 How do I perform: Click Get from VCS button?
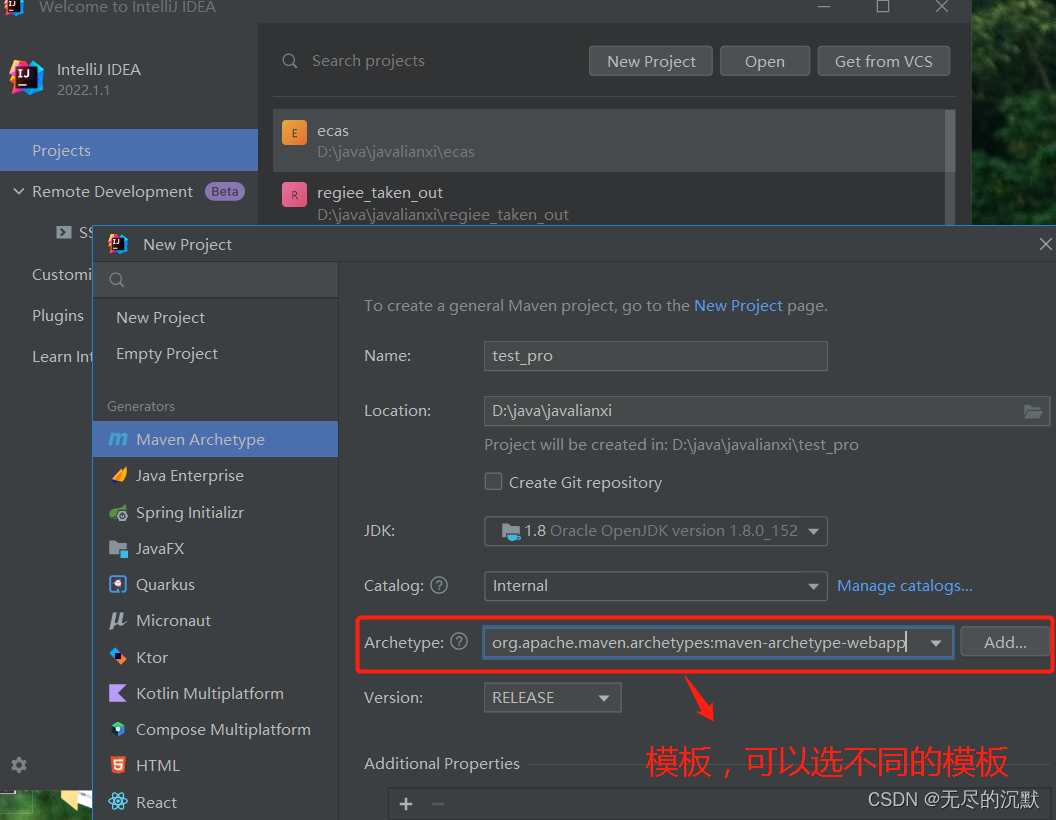(x=884, y=61)
